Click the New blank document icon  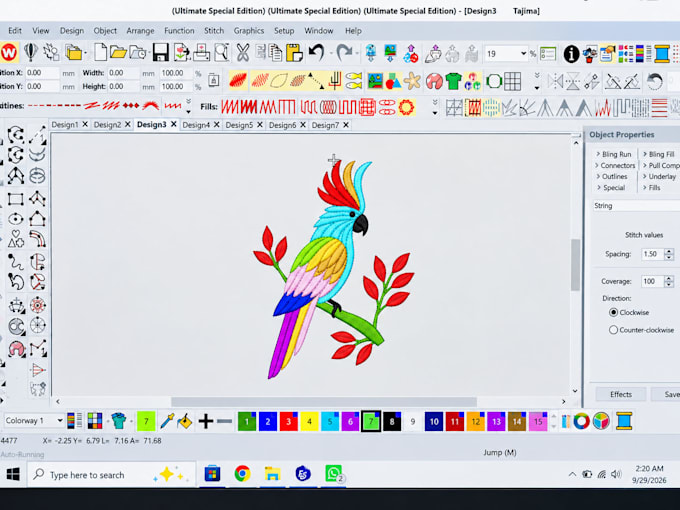pyautogui.click(x=100, y=52)
